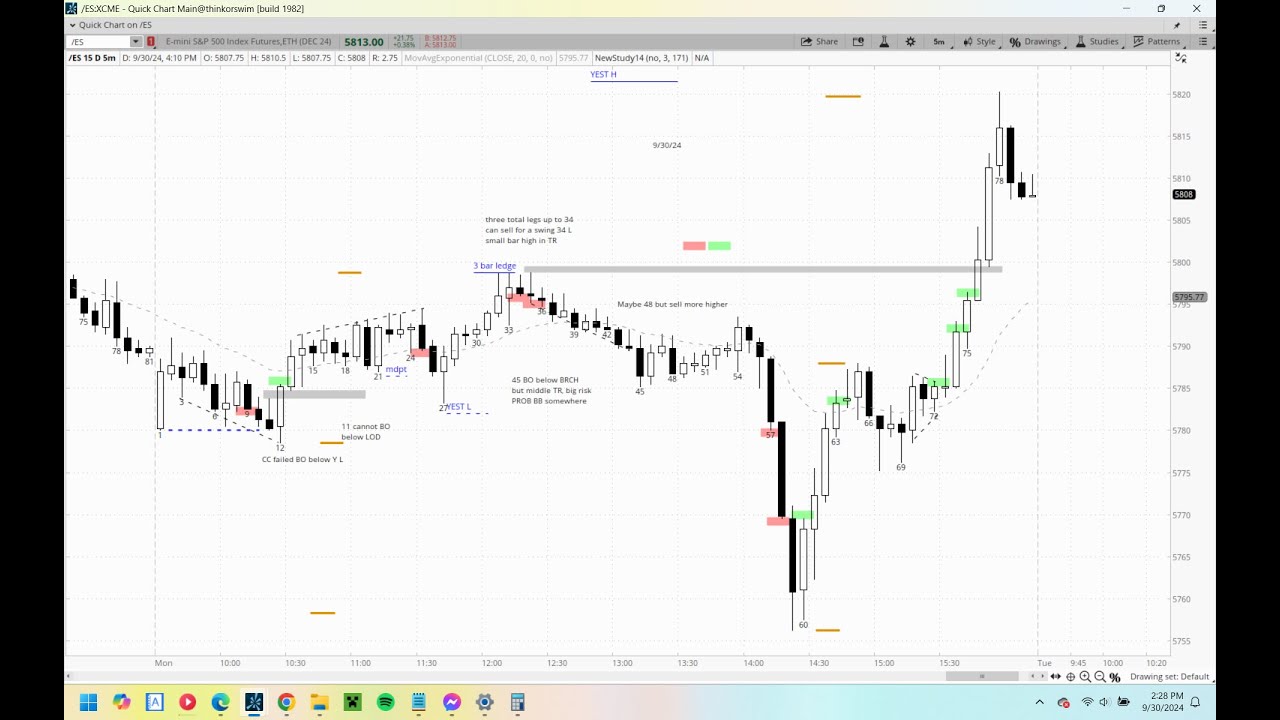Viewport: 1280px width, 720px height.
Task: Click the crosshair pan icon
Action: coord(1070,677)
